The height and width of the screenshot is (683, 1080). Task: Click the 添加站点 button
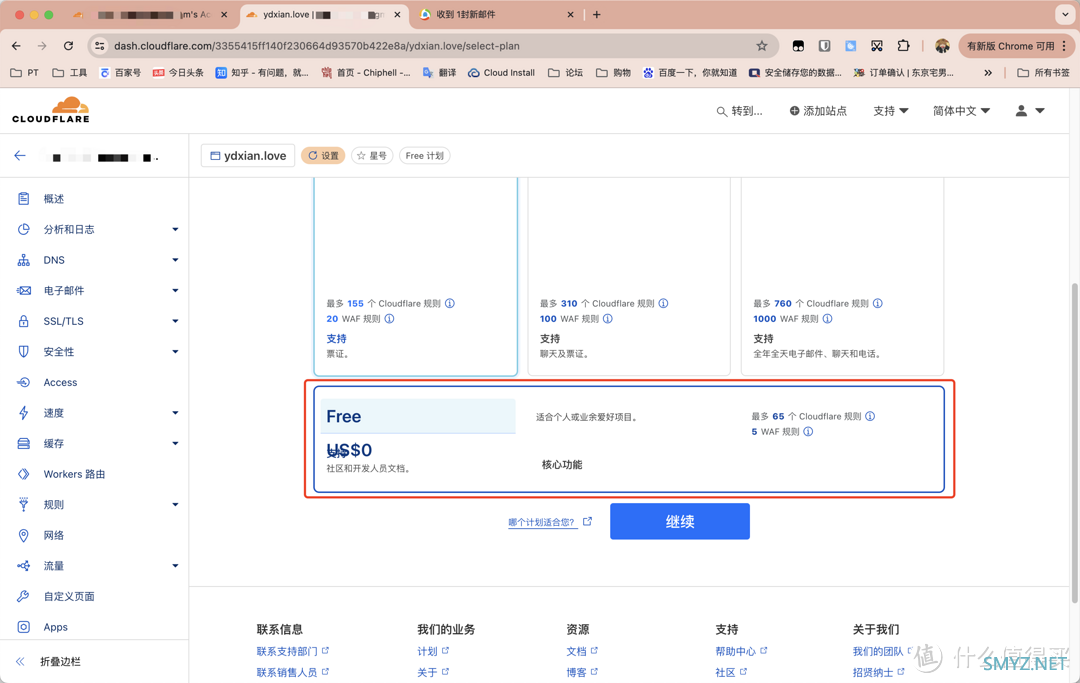(x=818, y=111)
